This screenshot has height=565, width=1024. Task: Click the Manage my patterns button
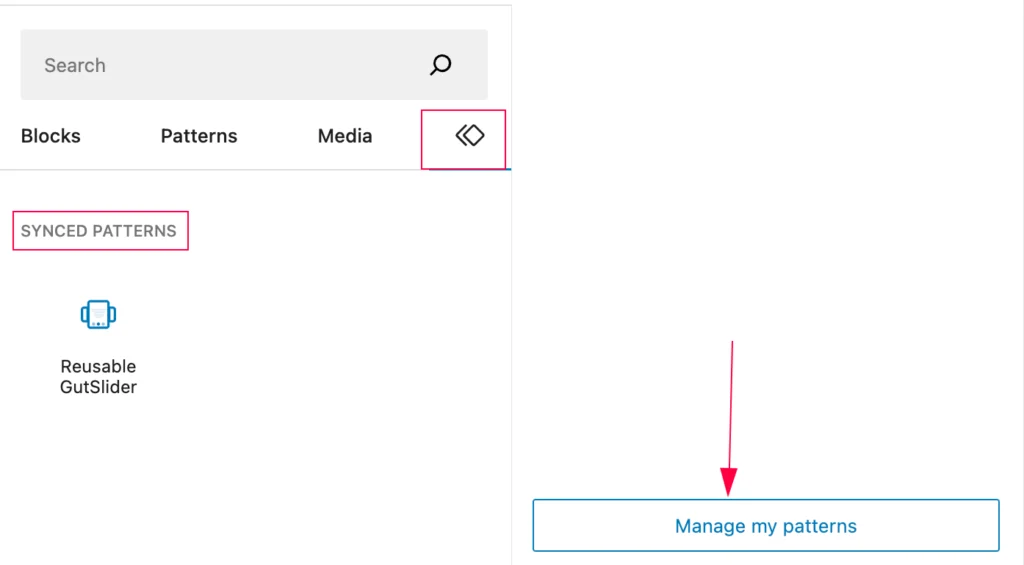(765, 526)
